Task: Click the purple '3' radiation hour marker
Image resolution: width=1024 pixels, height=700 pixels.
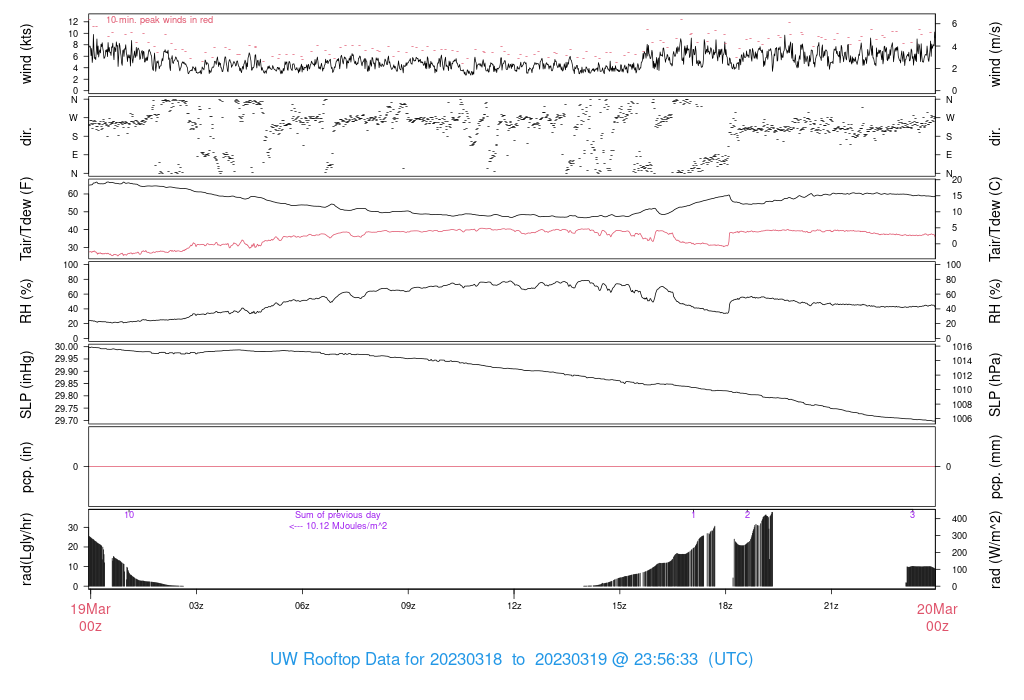Action: click(912, 515)
